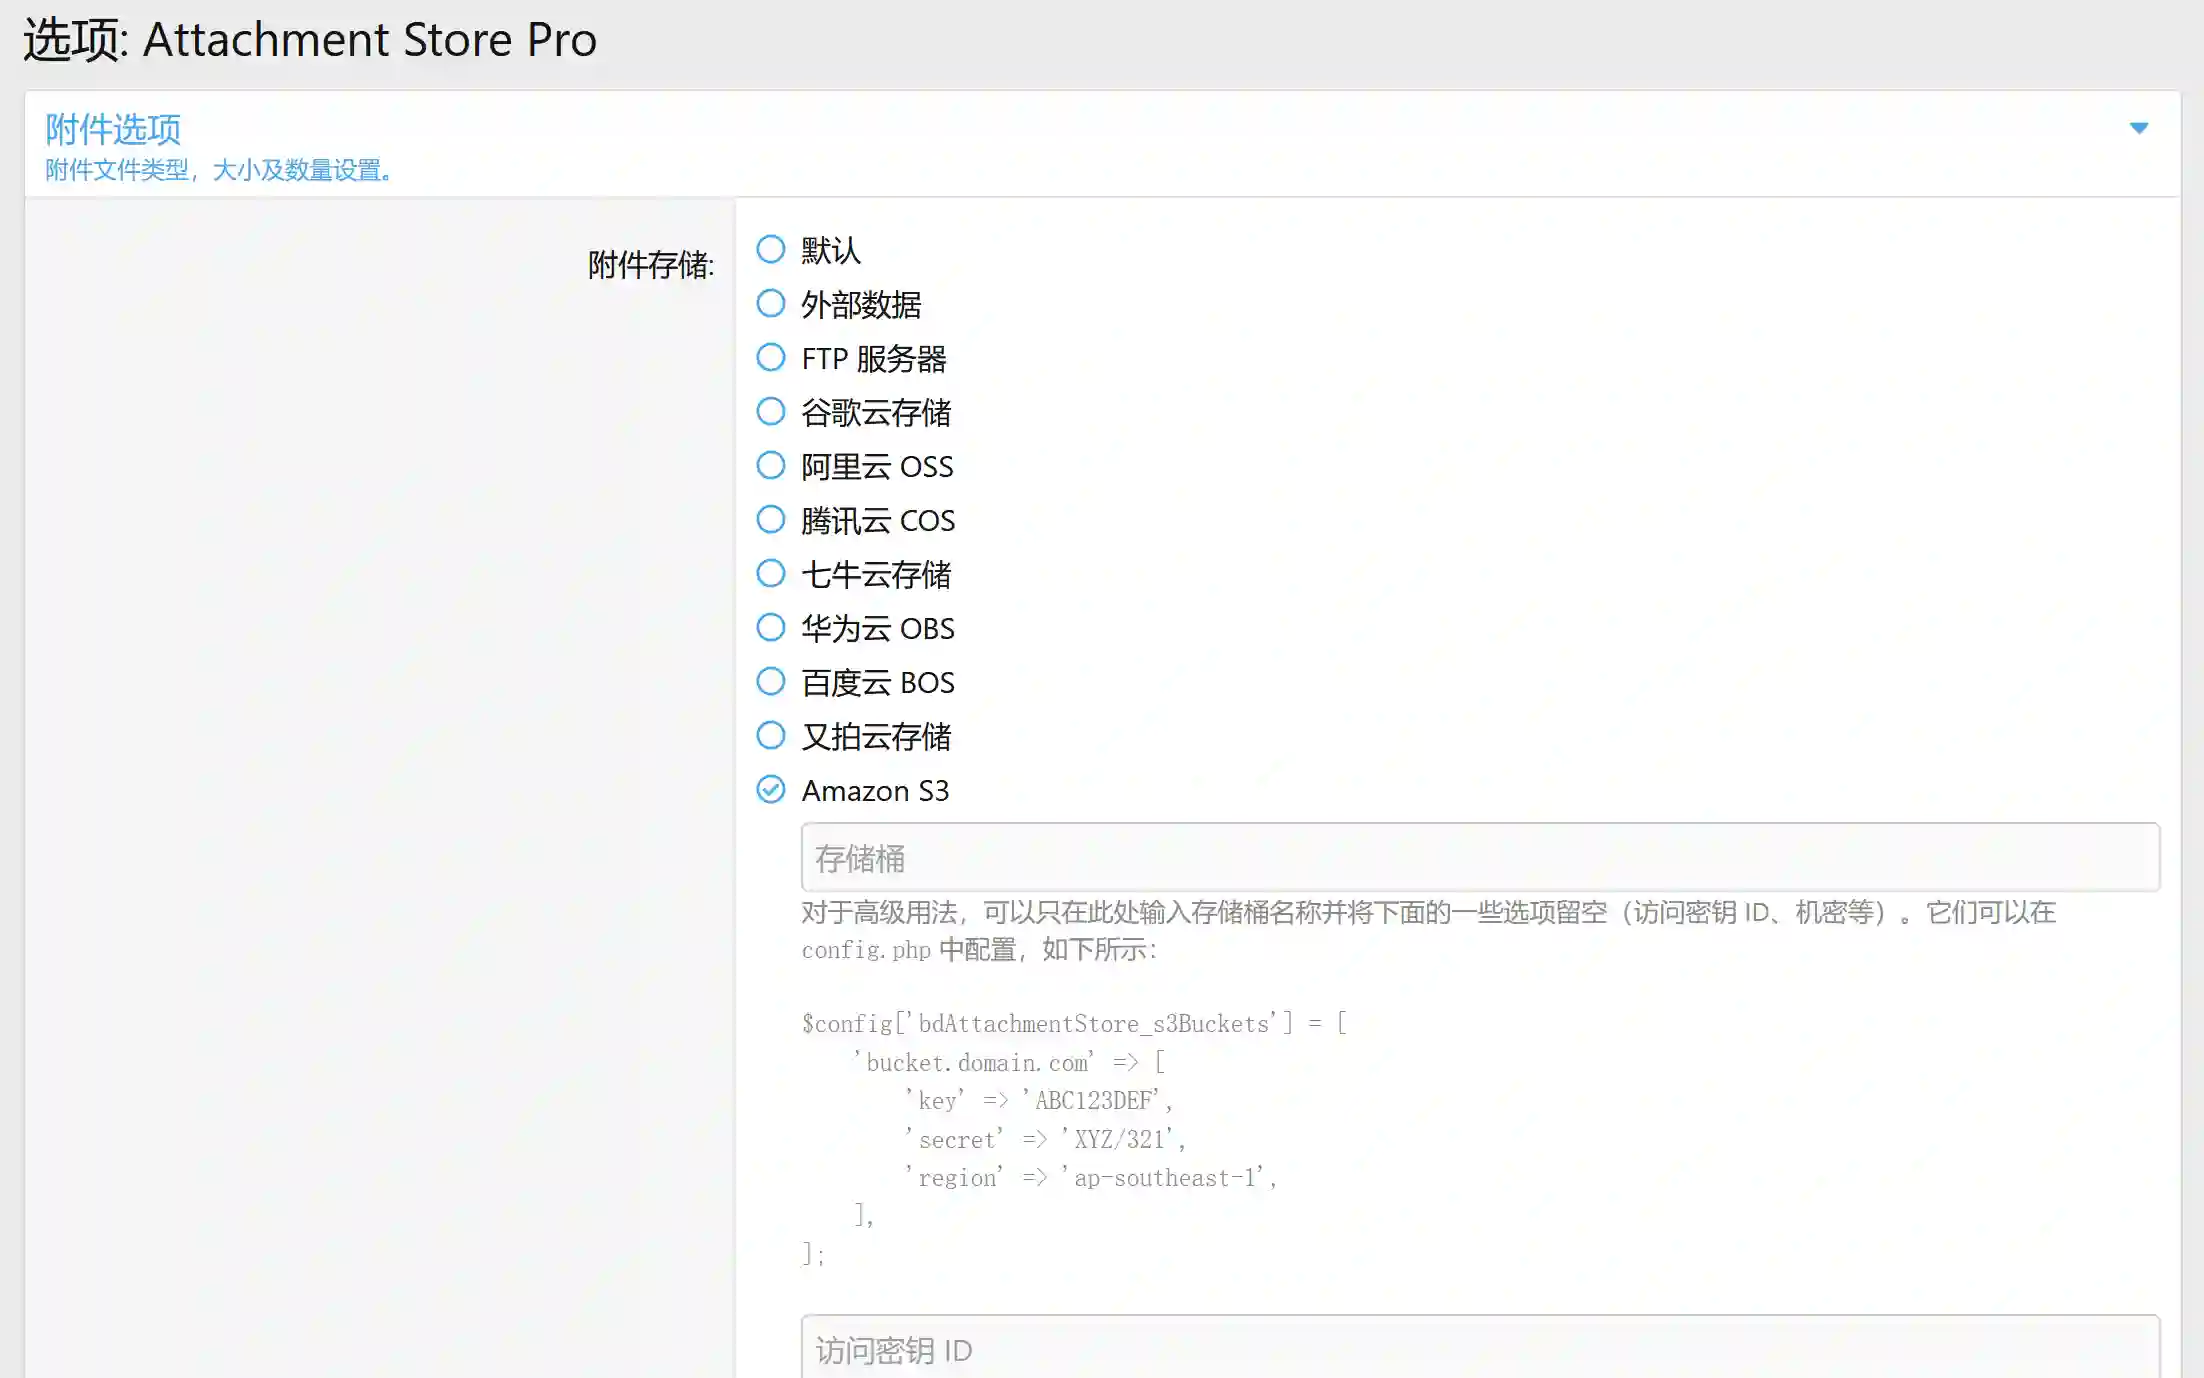This screenshot has width=2204, height=1378.
Task: Choose the 百度云 BOS radio option
Action: [x=770, y=681]
